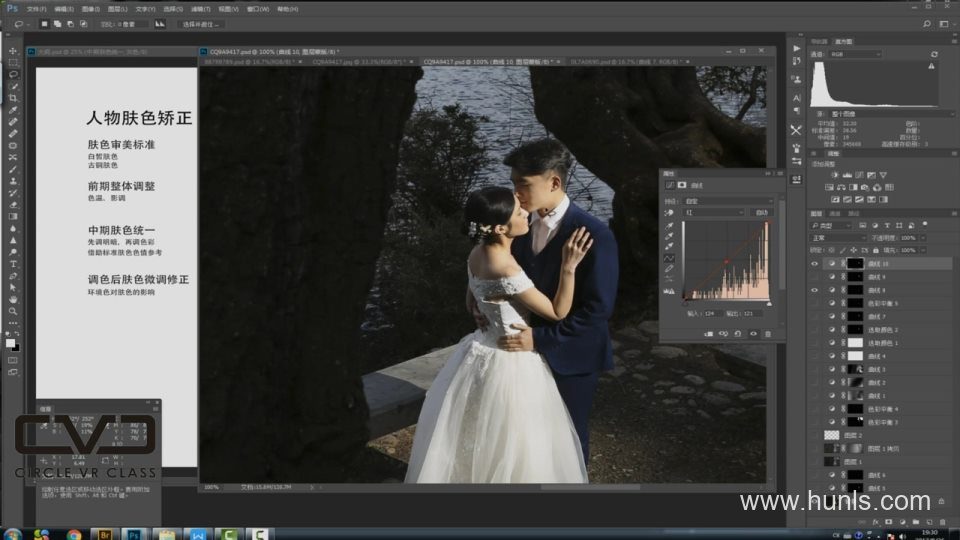Select the Gradient tool
960x540 pixels.
coord(13,217)
